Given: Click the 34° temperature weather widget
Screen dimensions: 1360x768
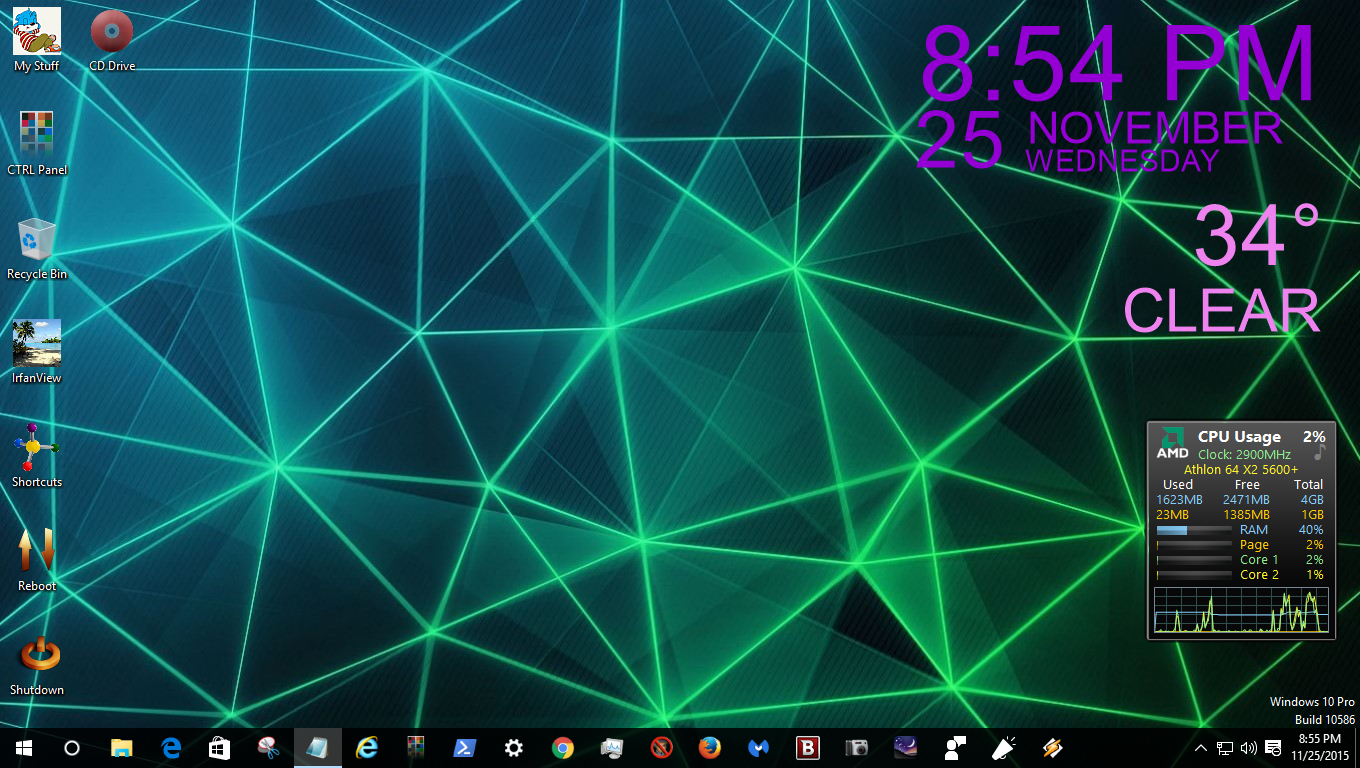Looking at the screenshot, I should click(1257, 236).
